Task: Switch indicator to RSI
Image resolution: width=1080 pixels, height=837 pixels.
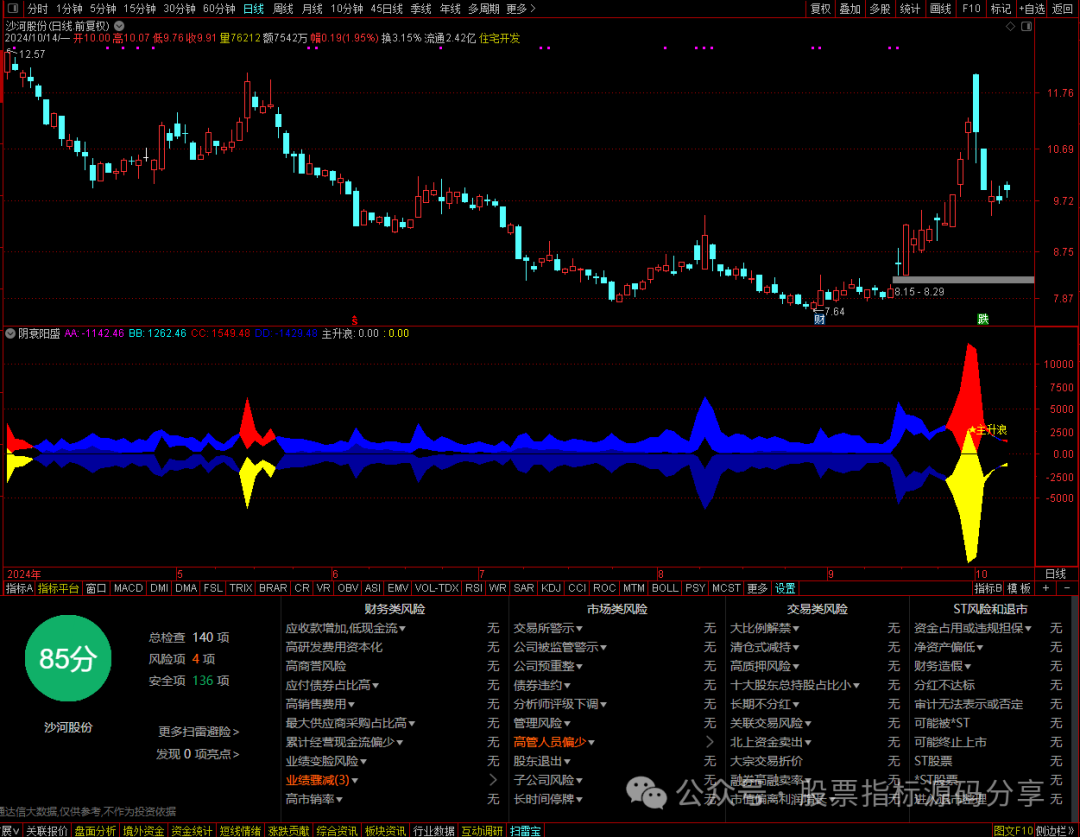Action: pyautogui.click(x=473, y=588)
